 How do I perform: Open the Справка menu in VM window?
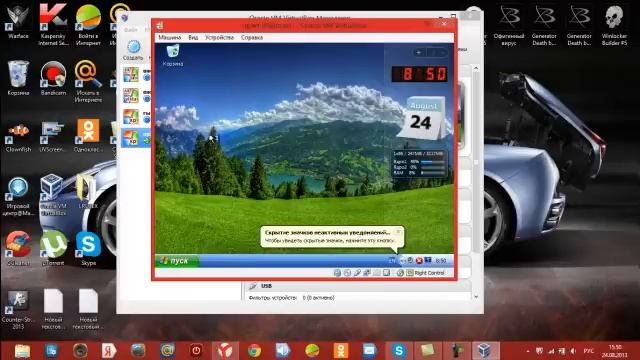[252, 37]
